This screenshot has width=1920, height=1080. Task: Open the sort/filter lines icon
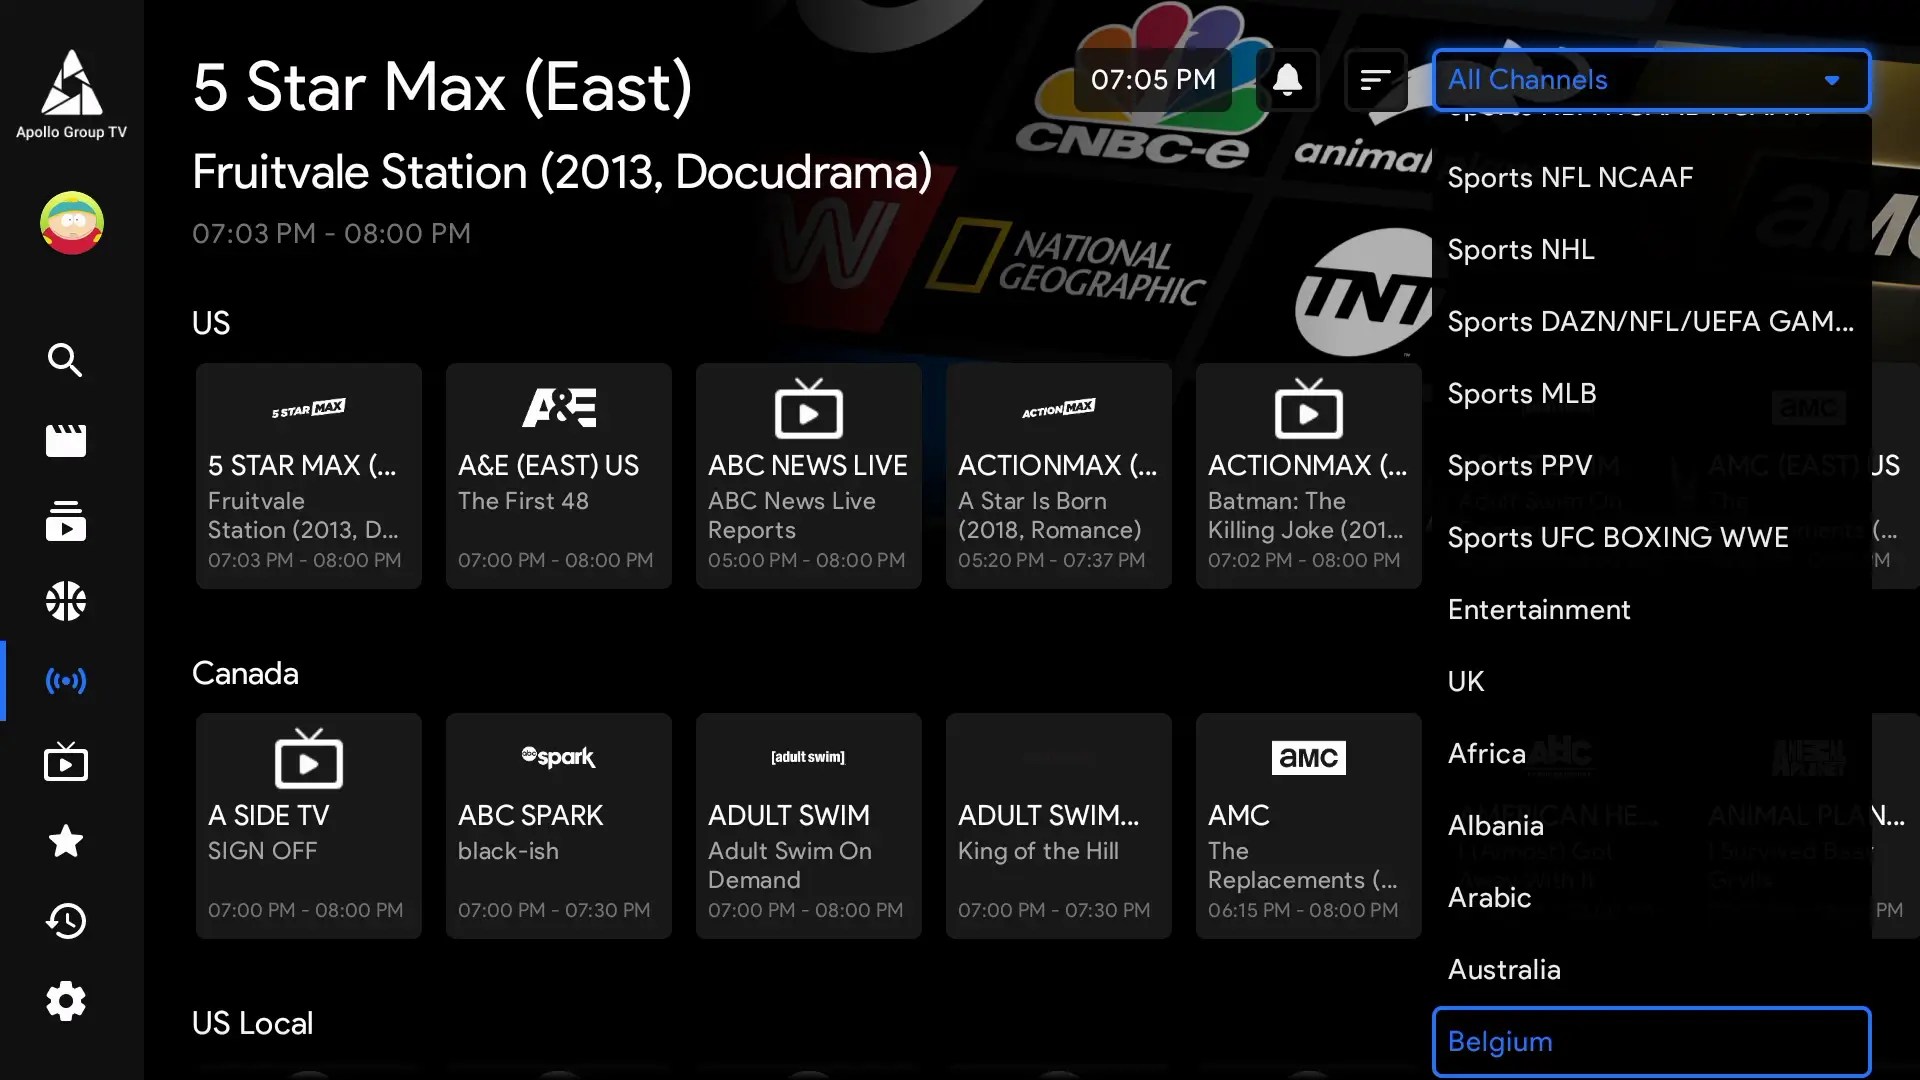click(1376, 79)
